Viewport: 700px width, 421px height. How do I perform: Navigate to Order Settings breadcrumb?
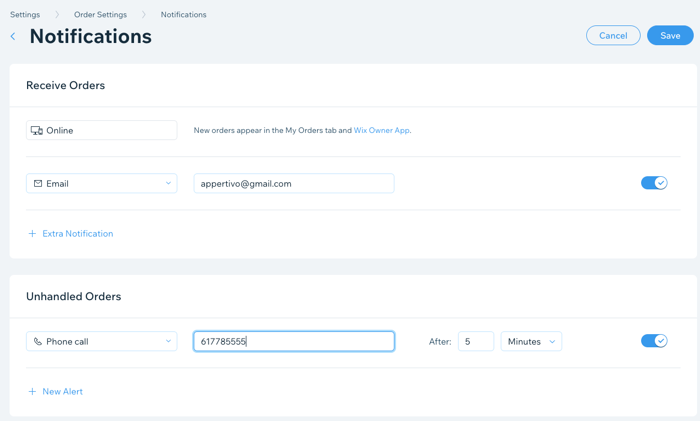pyautogui.click(x=100, y=15)
